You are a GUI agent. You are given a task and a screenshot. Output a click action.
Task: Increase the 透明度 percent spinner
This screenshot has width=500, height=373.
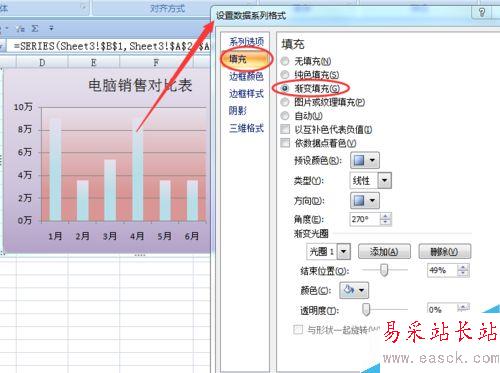[x=463, y=307]
